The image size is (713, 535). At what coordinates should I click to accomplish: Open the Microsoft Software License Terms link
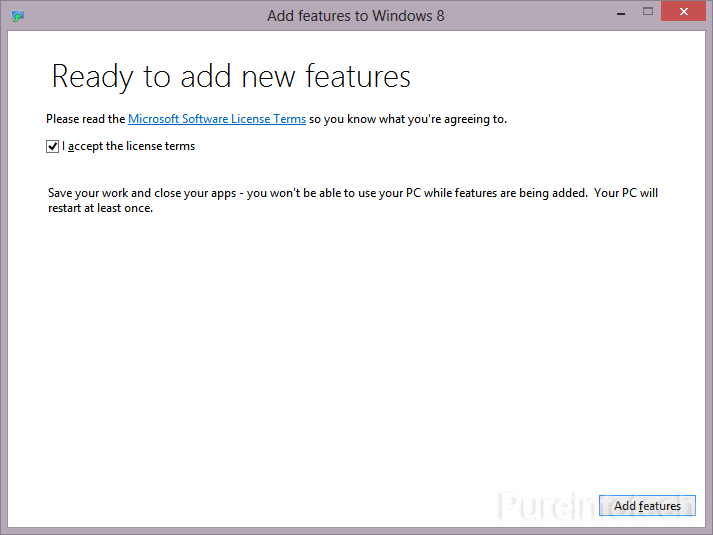pos(217,119)
